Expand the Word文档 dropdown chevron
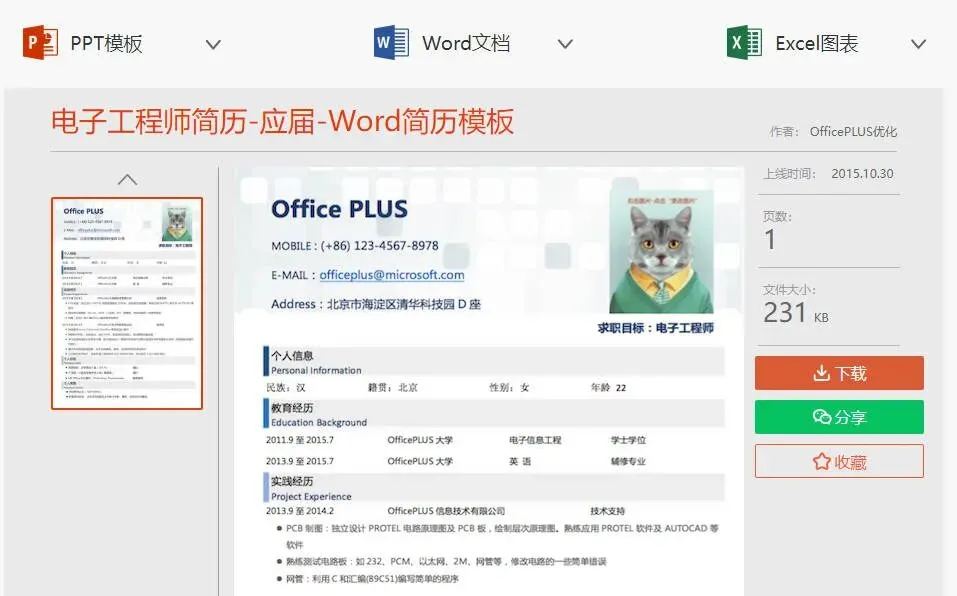Viewport: 957px width, 596px height. 565,44
